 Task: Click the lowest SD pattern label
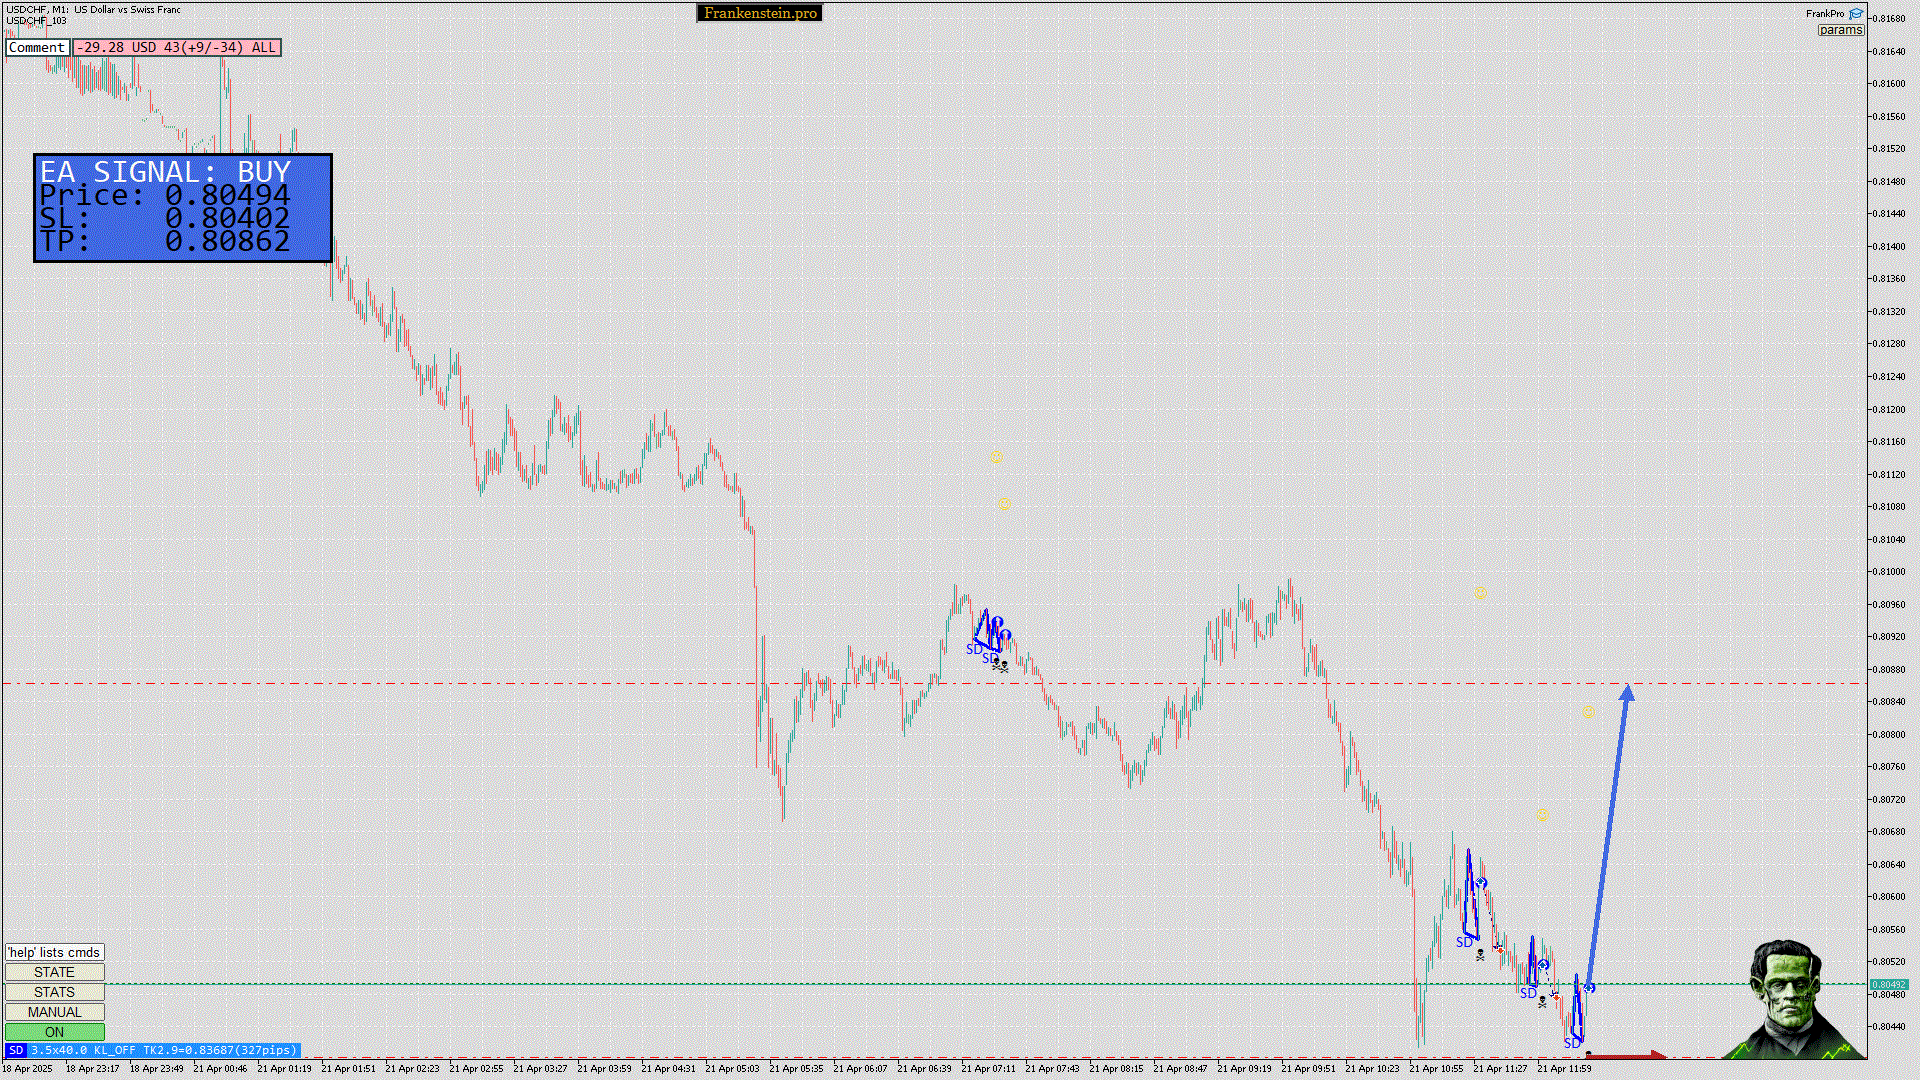click(1571, 1043)
